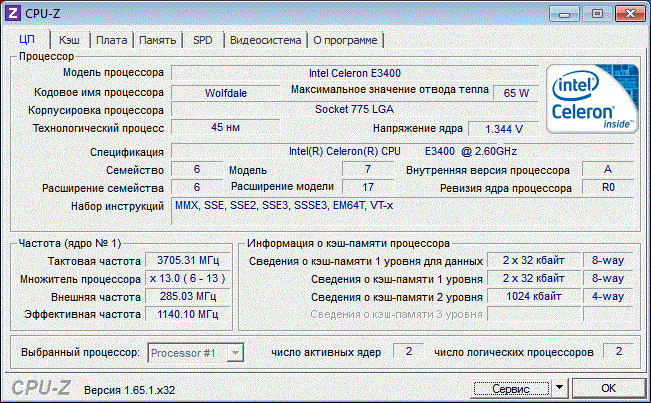This screenshot has width=651, height=403.
Task: Show the О программе tab
Action: coord(345,40)
